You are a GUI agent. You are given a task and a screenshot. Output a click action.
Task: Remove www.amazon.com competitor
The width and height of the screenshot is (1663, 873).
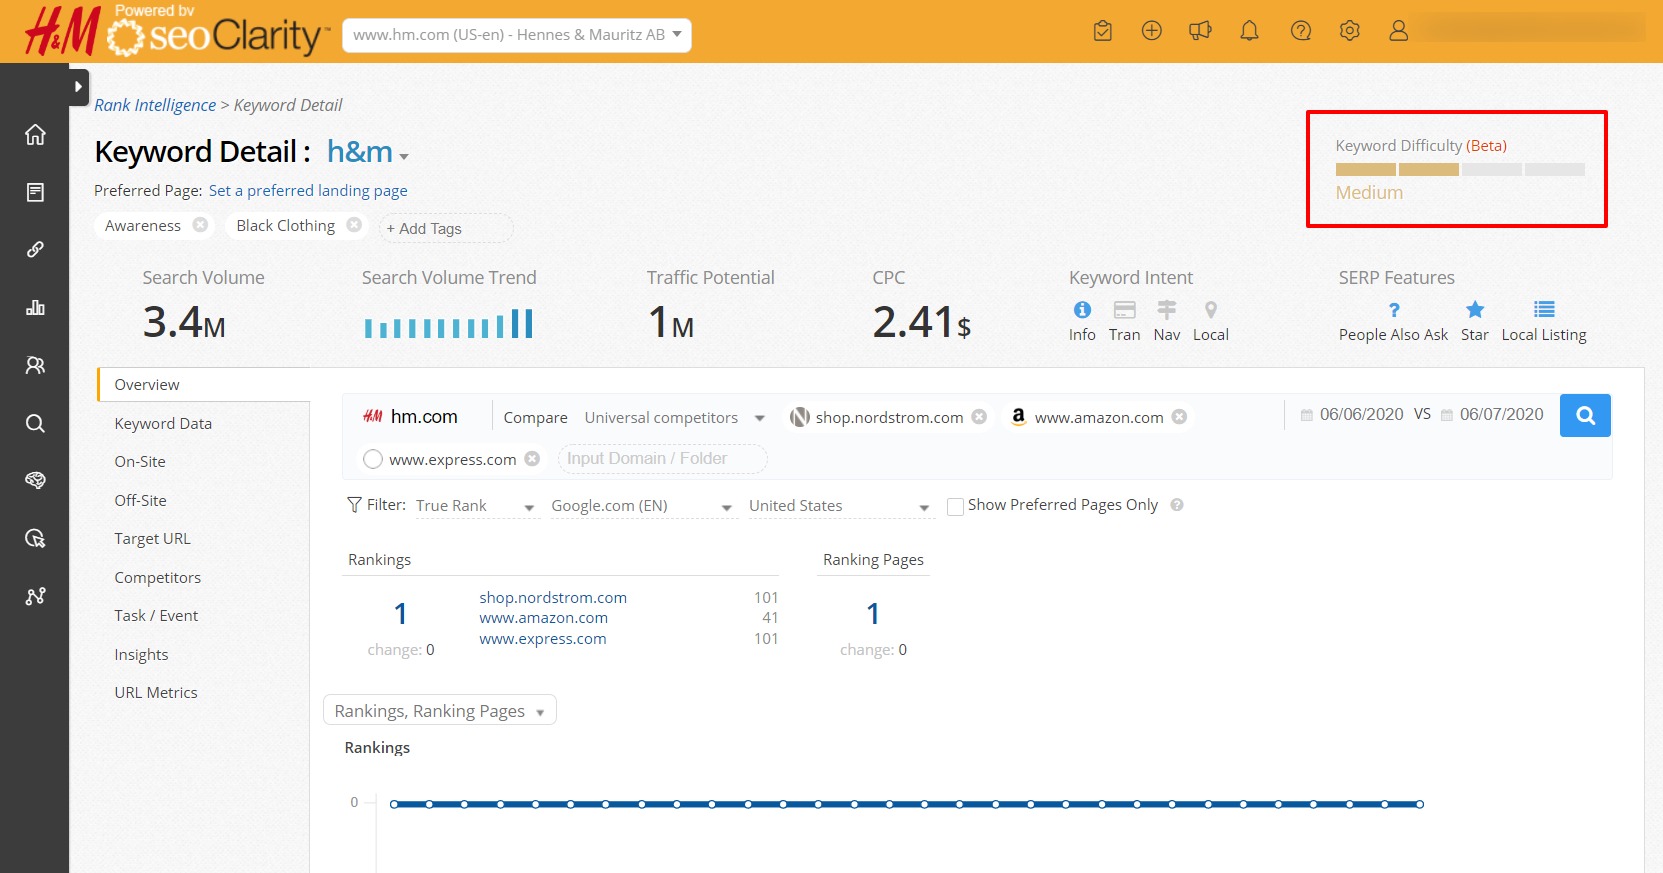pos(1180,417)
